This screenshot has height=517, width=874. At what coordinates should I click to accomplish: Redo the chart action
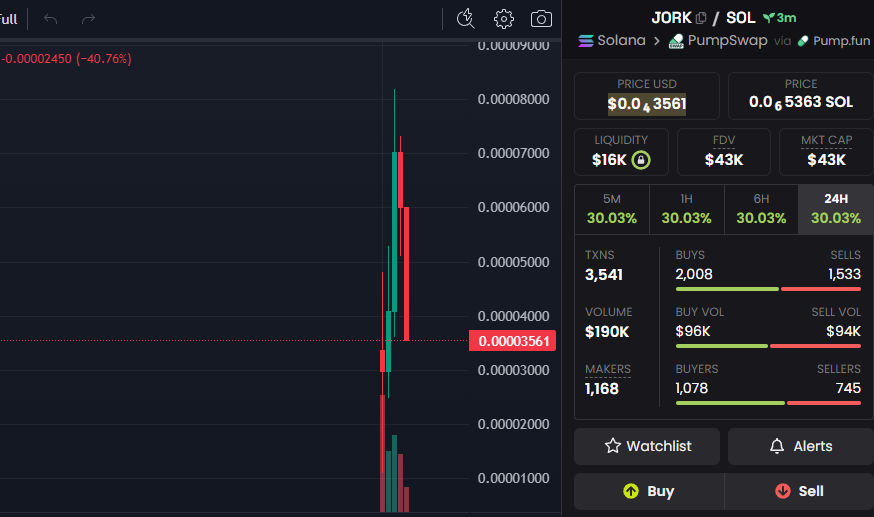(x=88, y=19)
